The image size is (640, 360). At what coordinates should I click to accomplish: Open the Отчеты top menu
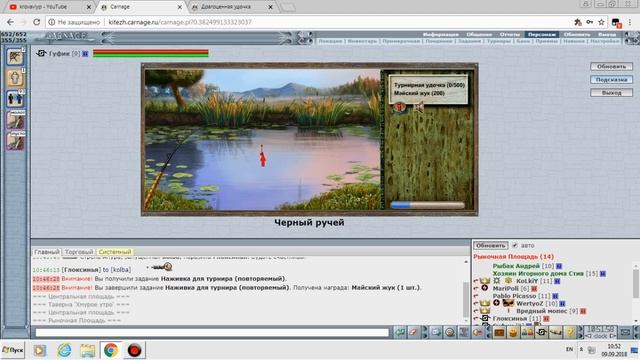pos(510,35)
